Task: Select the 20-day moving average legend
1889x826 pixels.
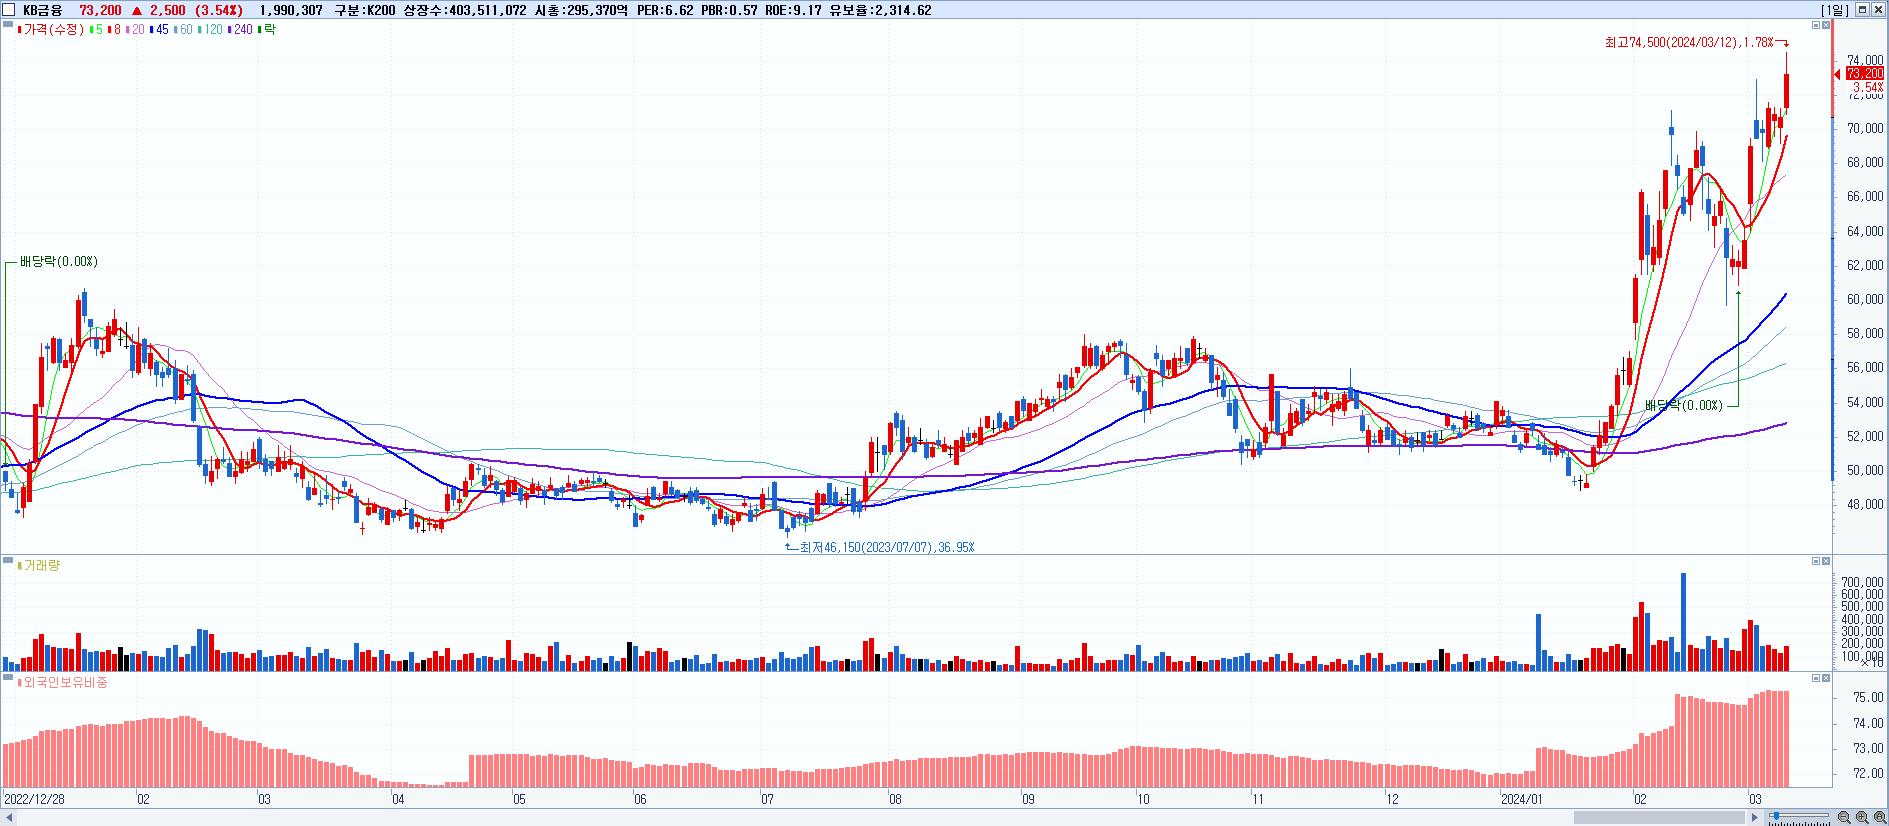Action: point(134,30)
